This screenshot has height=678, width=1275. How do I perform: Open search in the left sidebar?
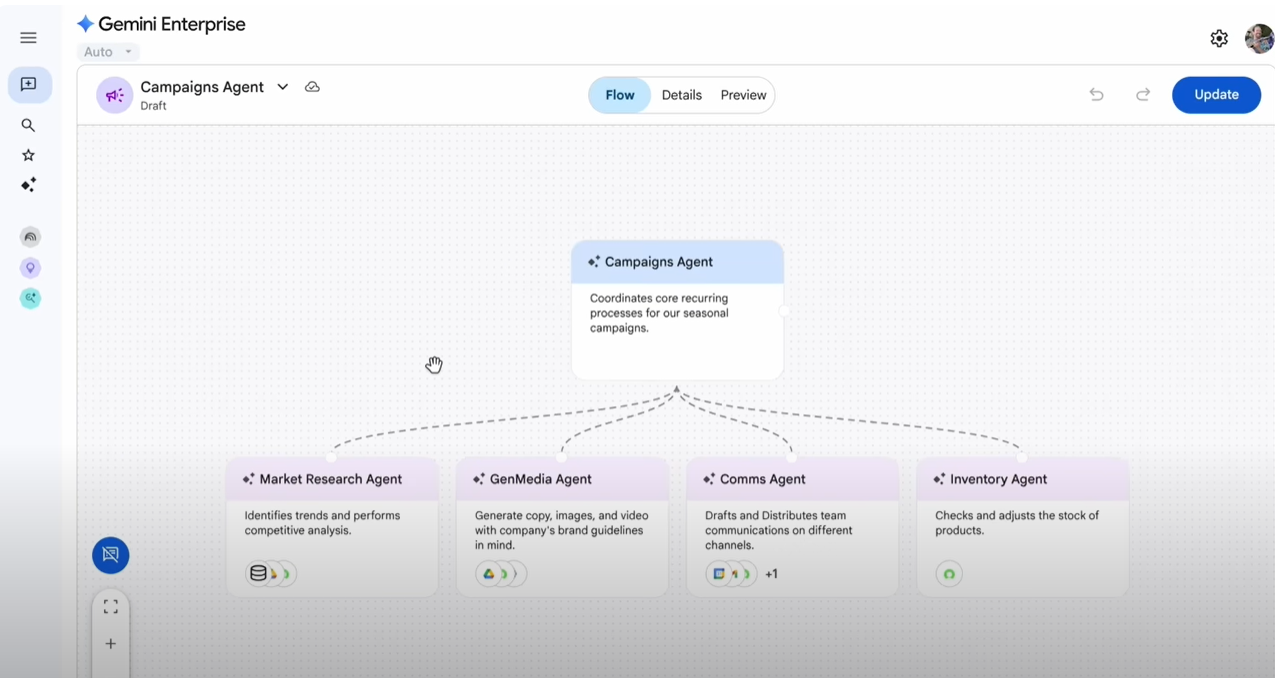pyautogui.click(x=28, y=125)
